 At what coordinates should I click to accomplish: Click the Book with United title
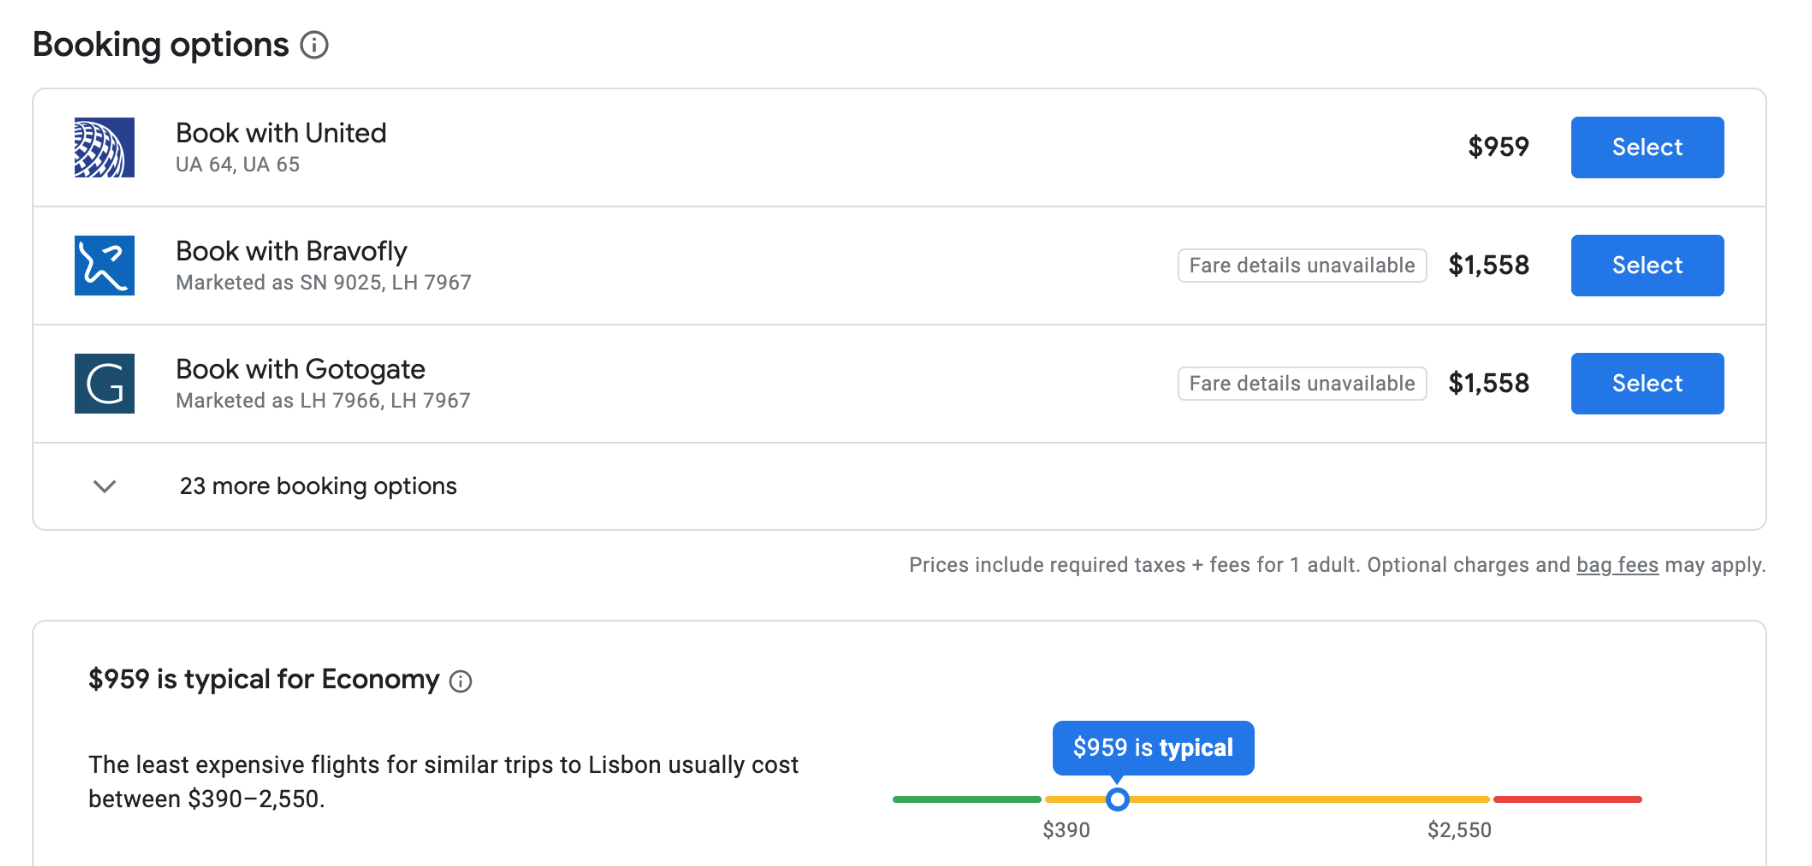281,133
